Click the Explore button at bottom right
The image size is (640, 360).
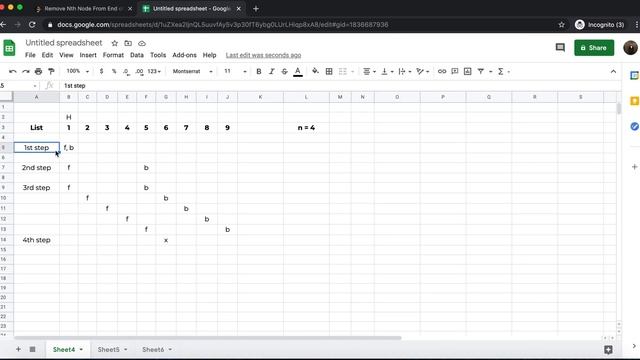pos(608,349)
